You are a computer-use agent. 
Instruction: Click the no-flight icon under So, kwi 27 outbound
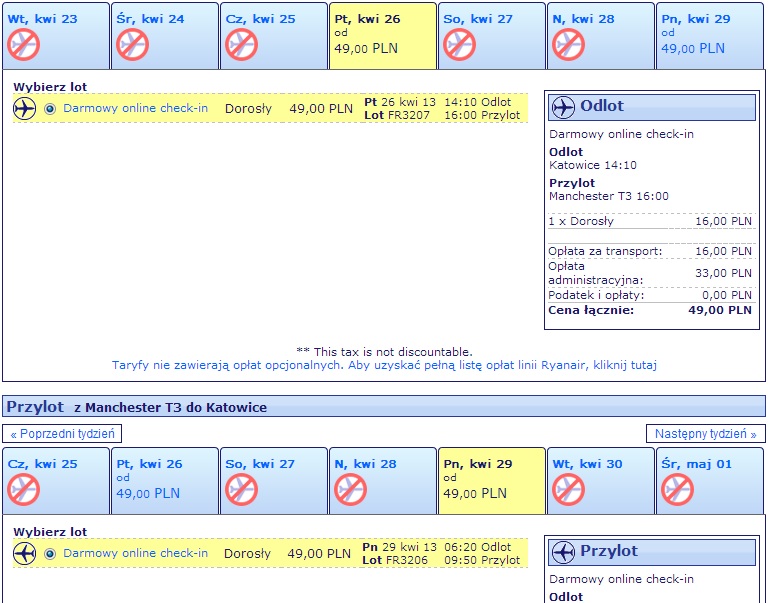coord(459,44)
